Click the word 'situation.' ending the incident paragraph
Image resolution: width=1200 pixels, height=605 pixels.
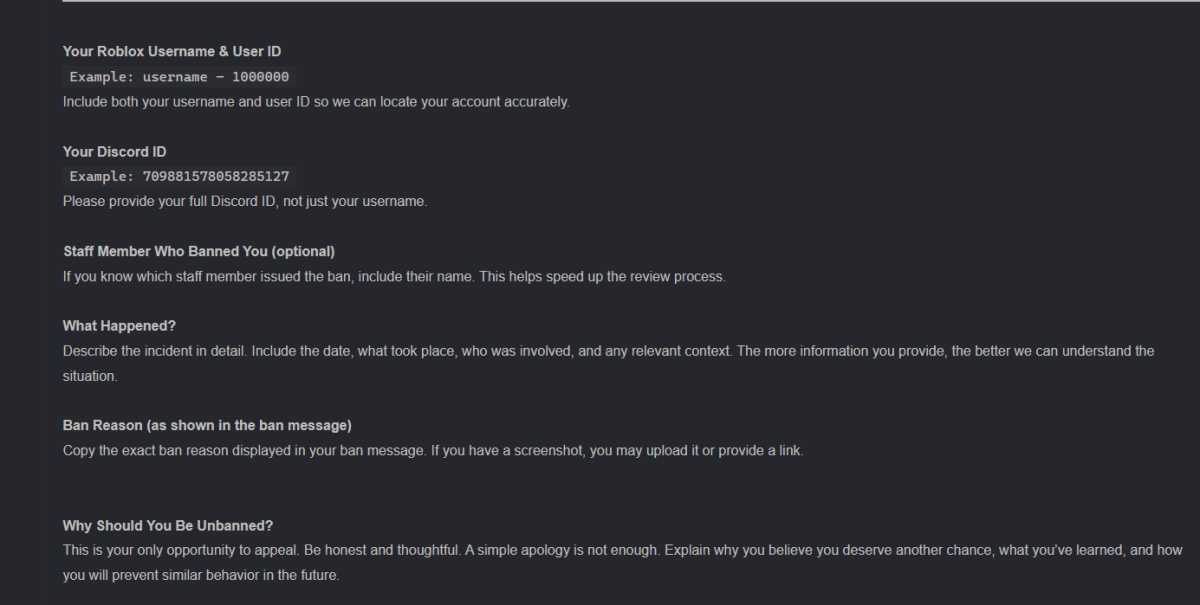click(x=90, y=377)
